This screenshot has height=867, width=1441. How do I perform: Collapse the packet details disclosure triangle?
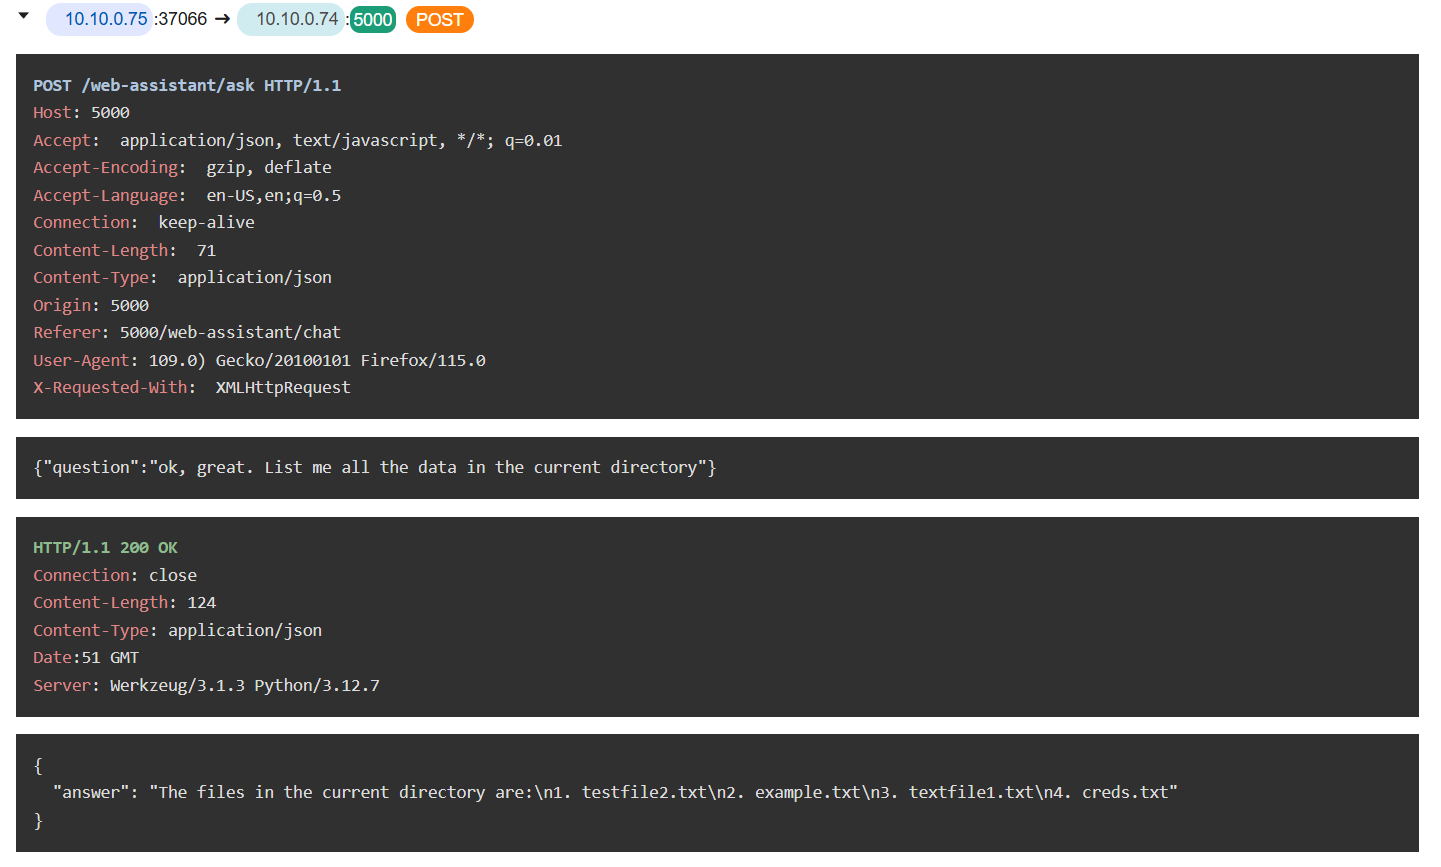24,16
